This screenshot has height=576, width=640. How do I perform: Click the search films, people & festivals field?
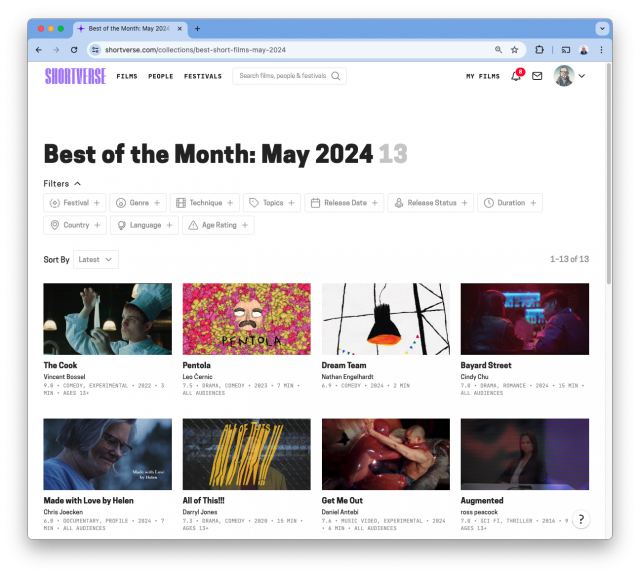click(283, 76)
